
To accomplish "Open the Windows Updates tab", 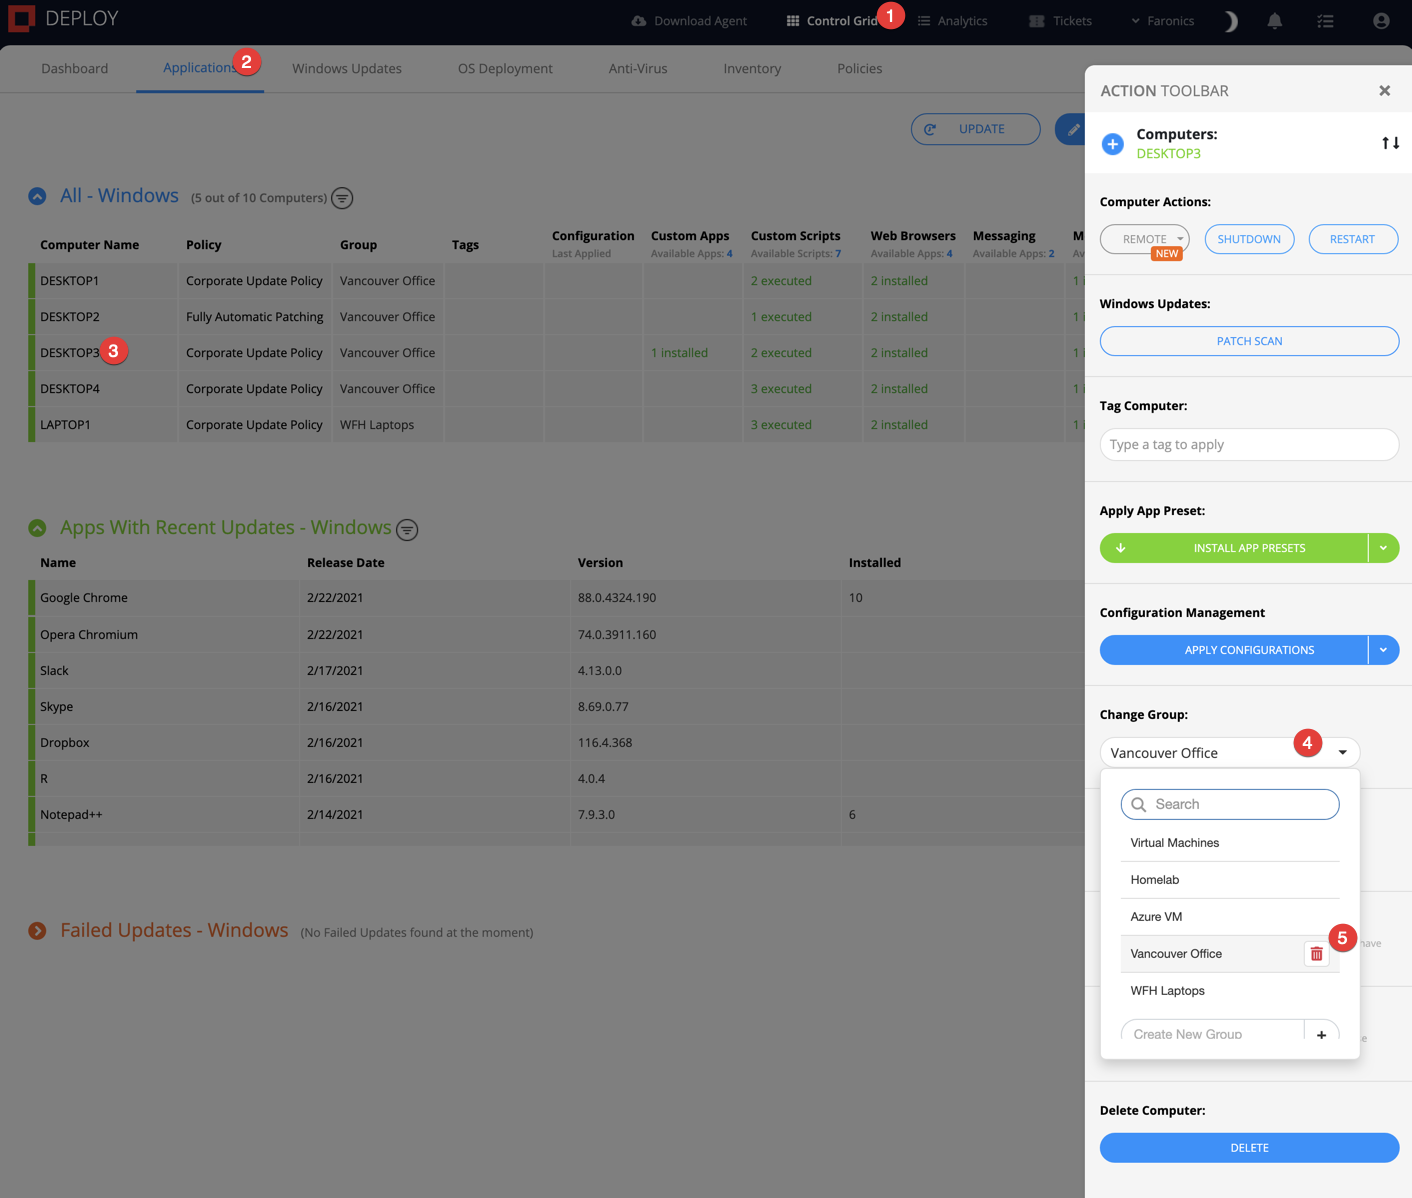I will pos(347,69).
